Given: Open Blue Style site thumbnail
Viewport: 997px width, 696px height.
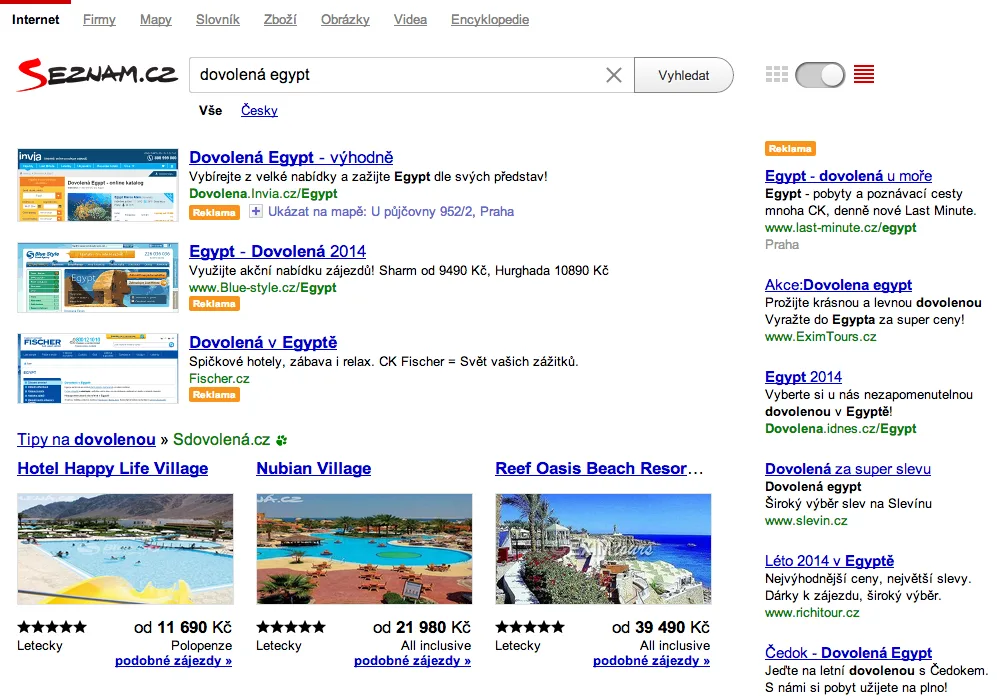Looking at the screenshot, I should 98,277.
